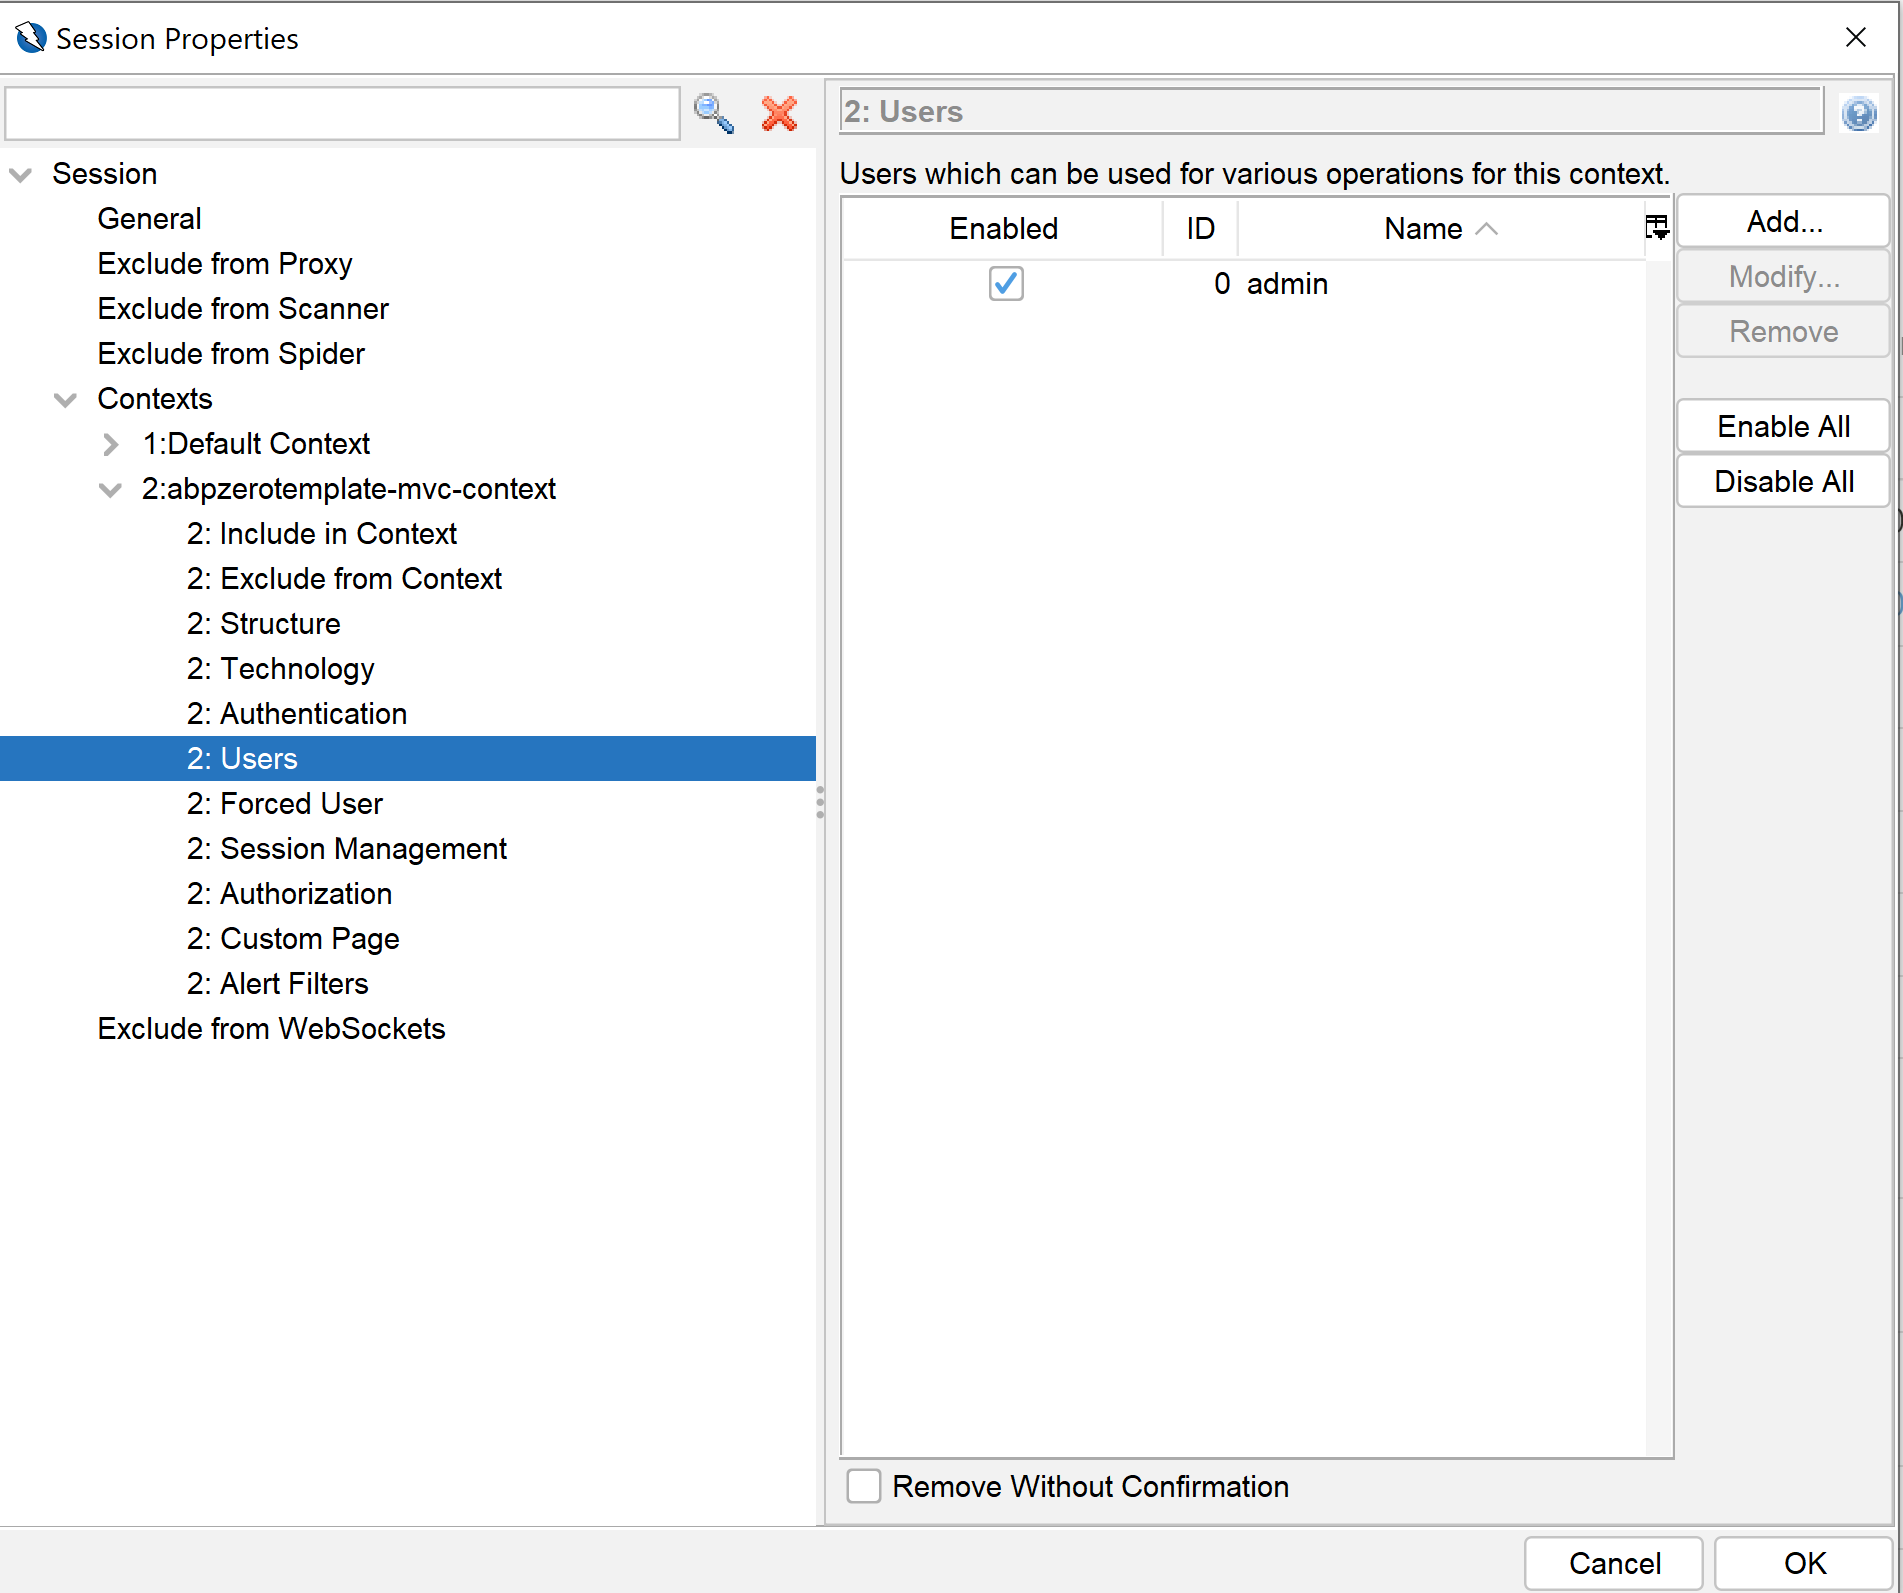Close the Session Properties dialog
Image resolution: width=1903 pixels, height=1593 pixels.
(1856, 38)
